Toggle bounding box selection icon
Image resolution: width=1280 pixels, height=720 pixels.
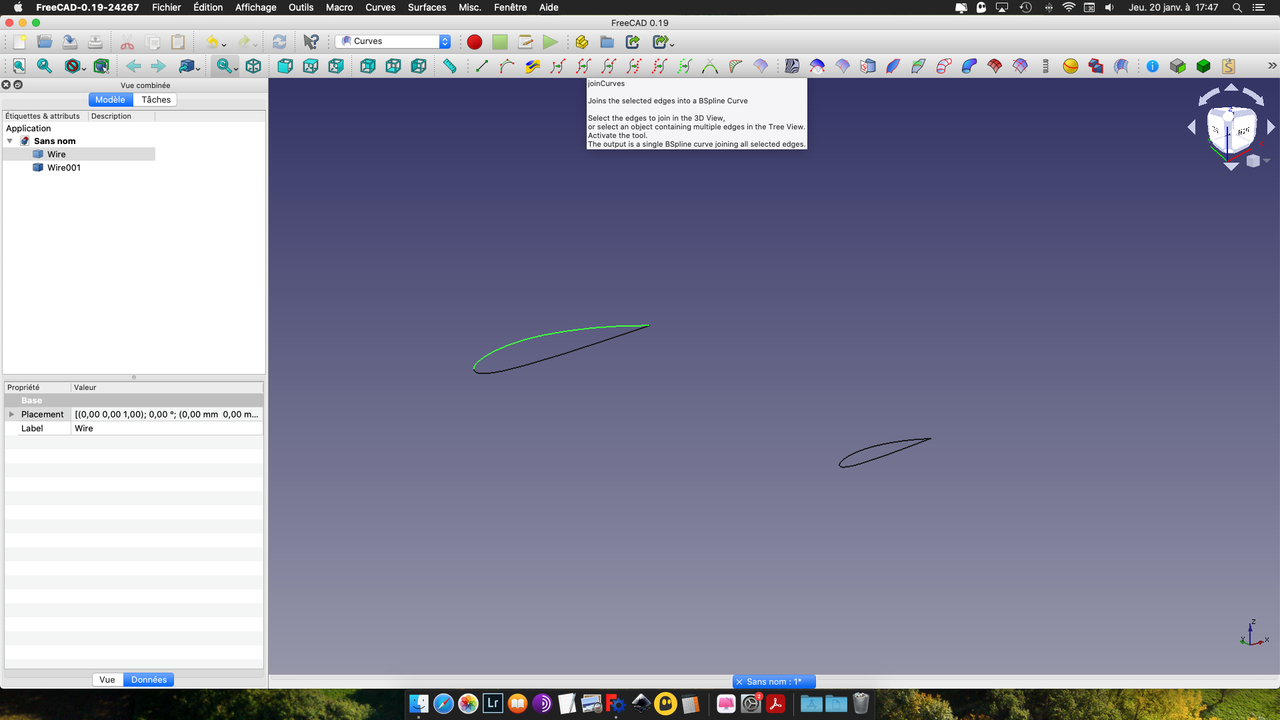pyautogui.click(x=101, y=66)
